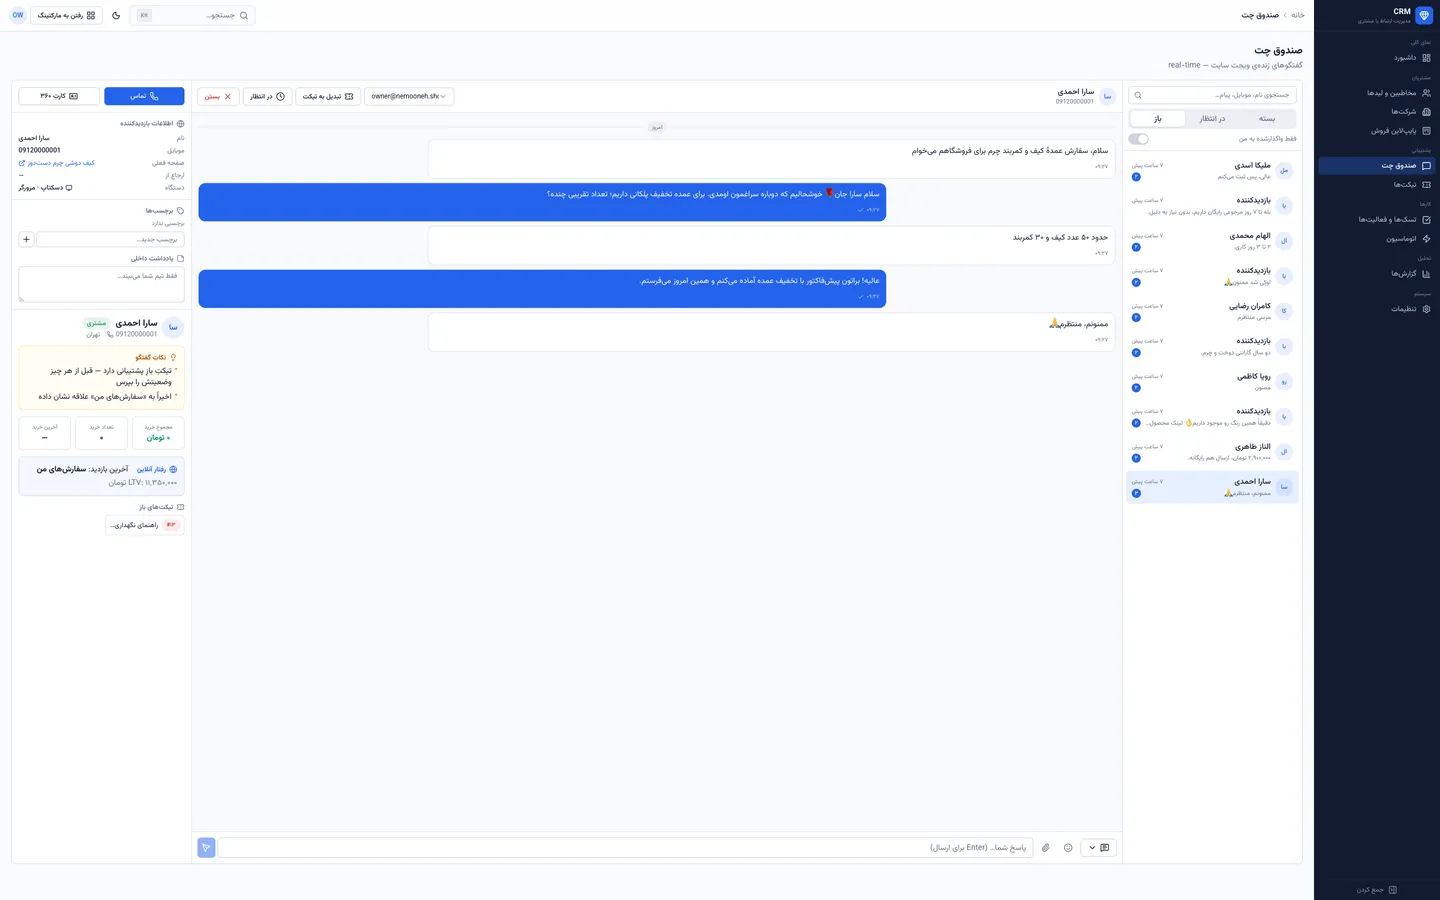
Task: Click the تعداد خرید stat card
Action: [101, 433]
